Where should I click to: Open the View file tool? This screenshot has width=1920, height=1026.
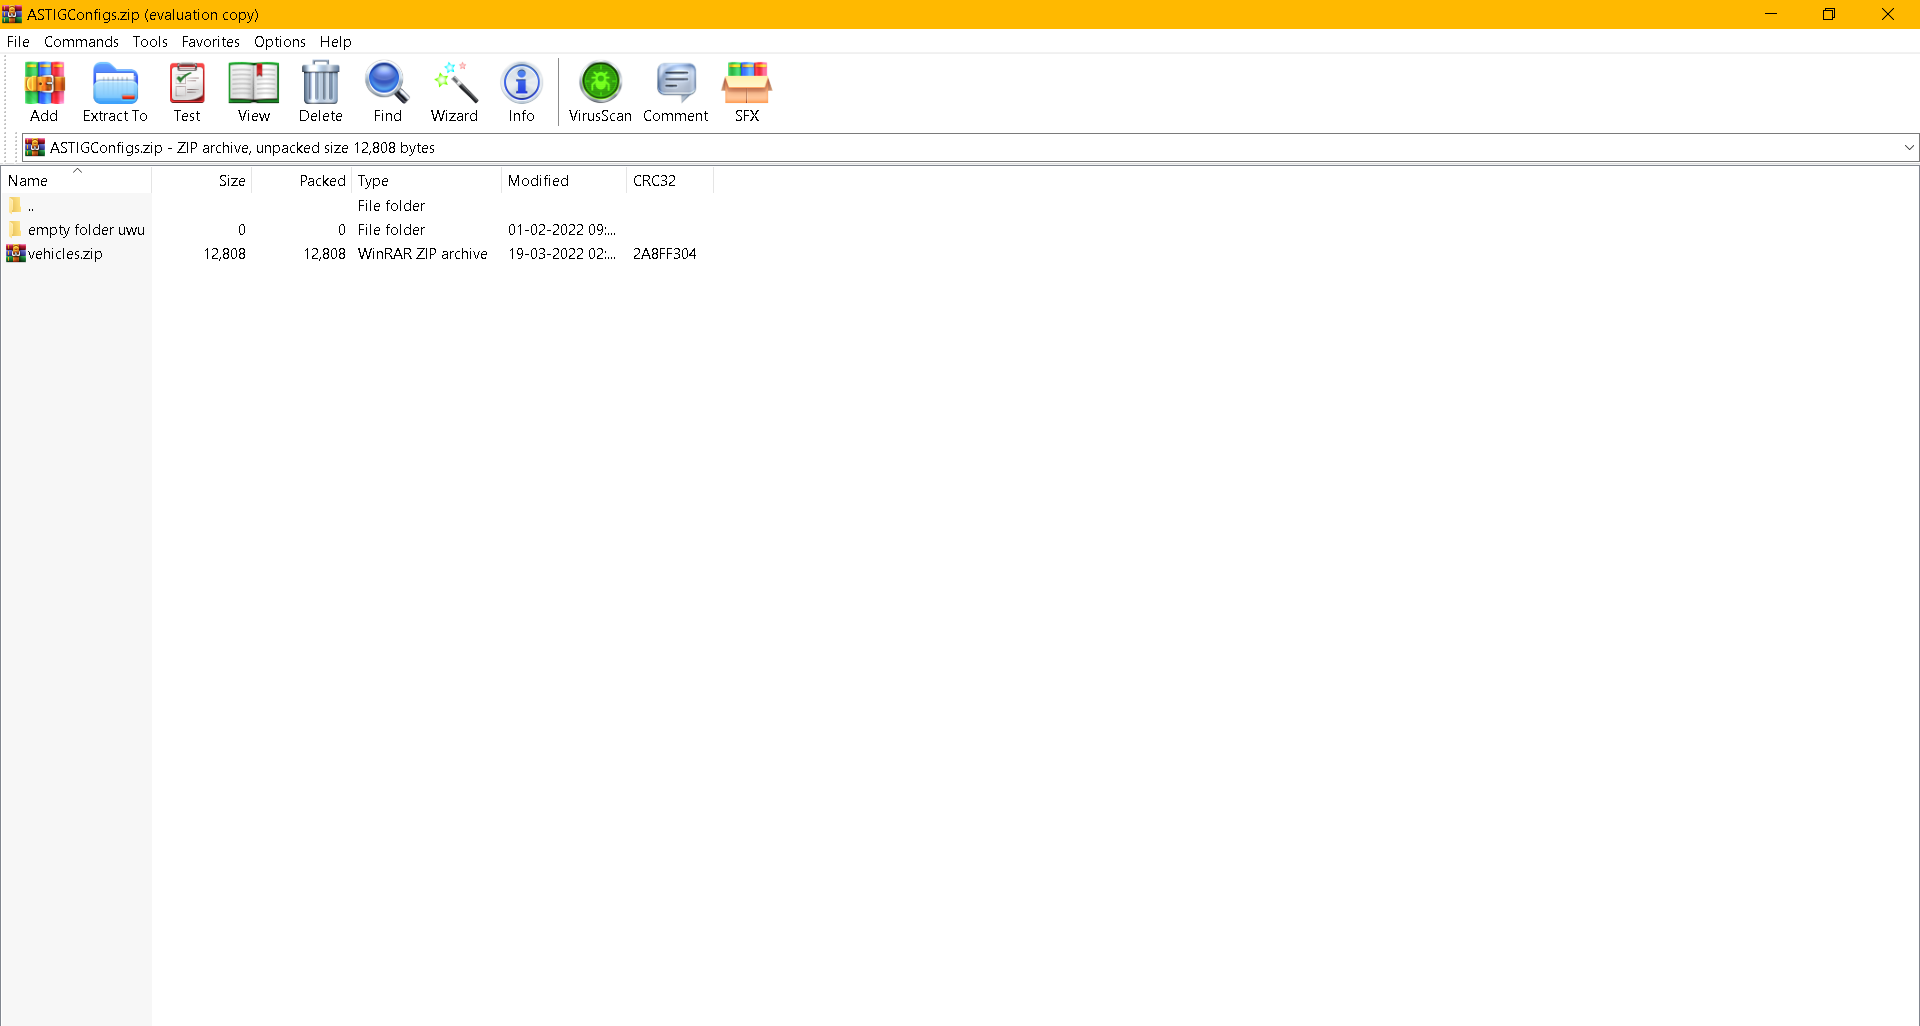pos(254,92)
